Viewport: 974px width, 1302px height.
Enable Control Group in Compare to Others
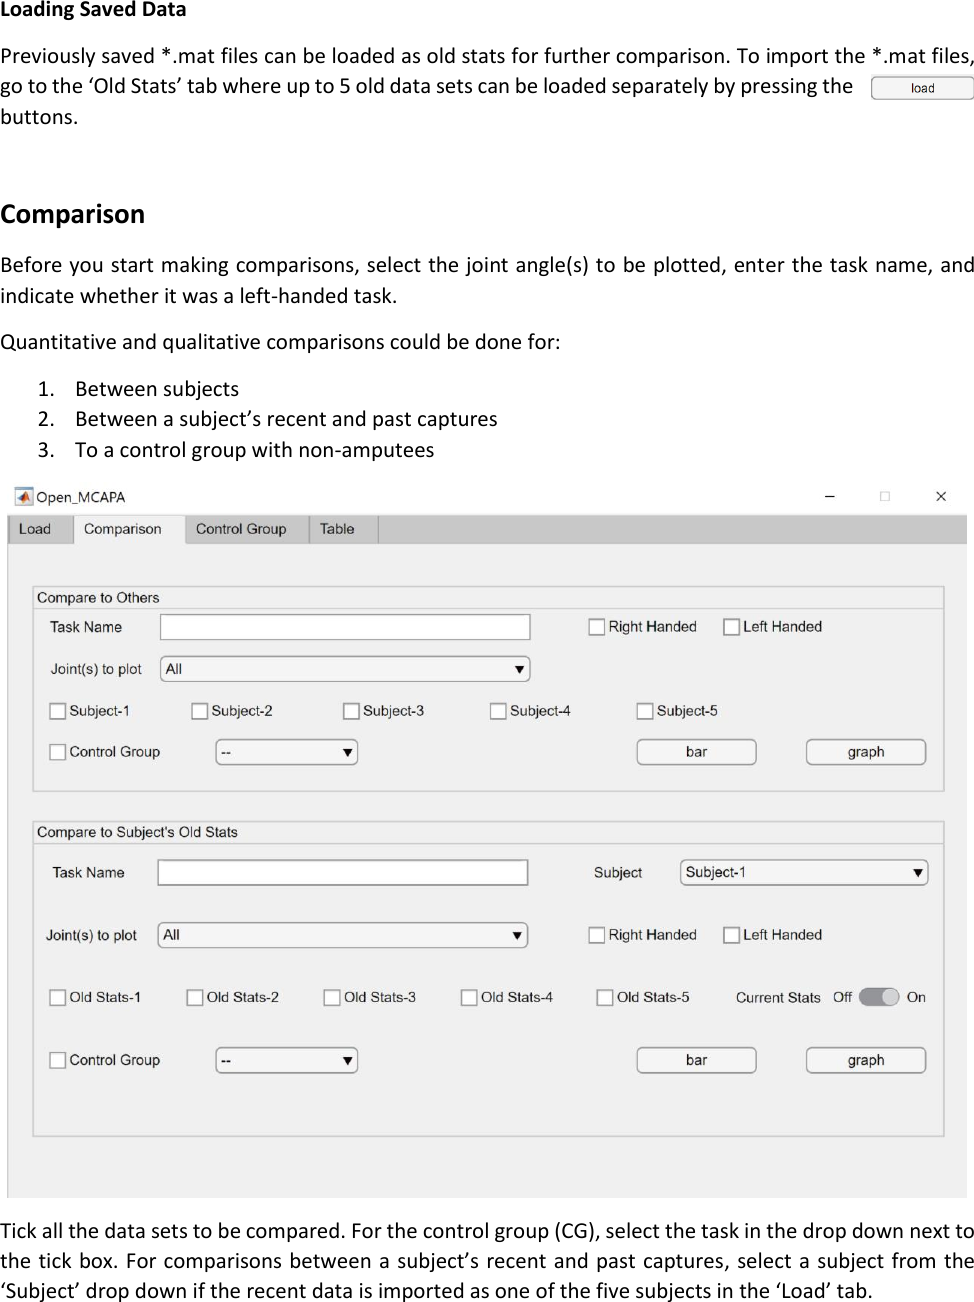(57, 751)
